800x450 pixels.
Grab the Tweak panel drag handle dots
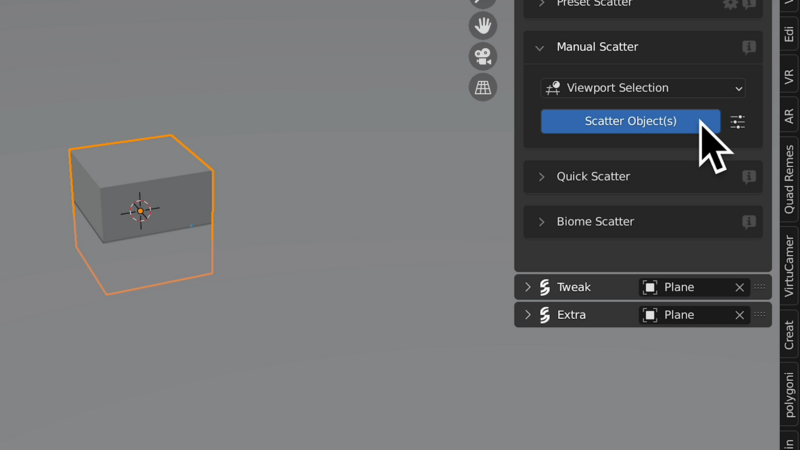coord(760,287)
